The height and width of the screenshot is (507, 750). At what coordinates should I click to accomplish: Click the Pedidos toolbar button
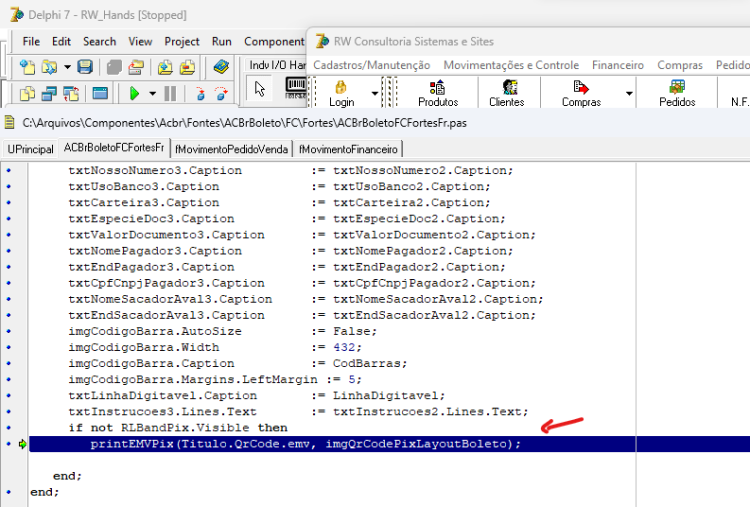pyautogui.click(x=677, y=93)
